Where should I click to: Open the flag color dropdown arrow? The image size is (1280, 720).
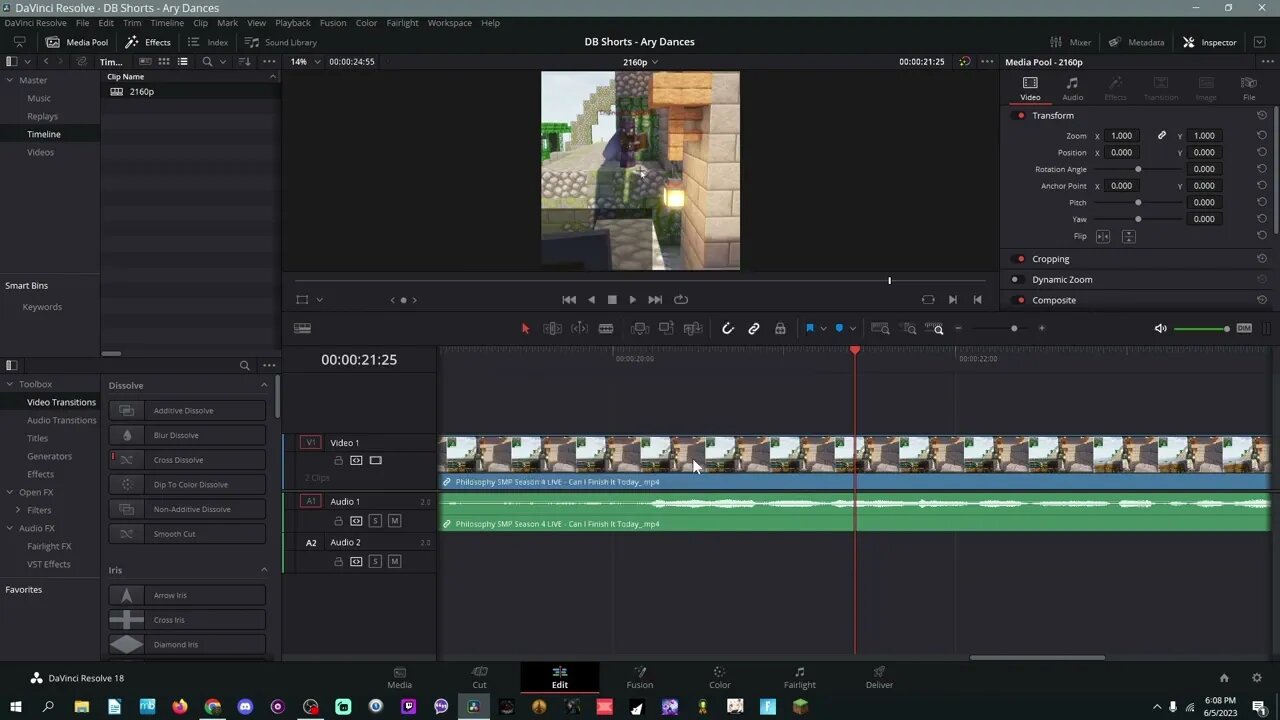pos(823,329)
